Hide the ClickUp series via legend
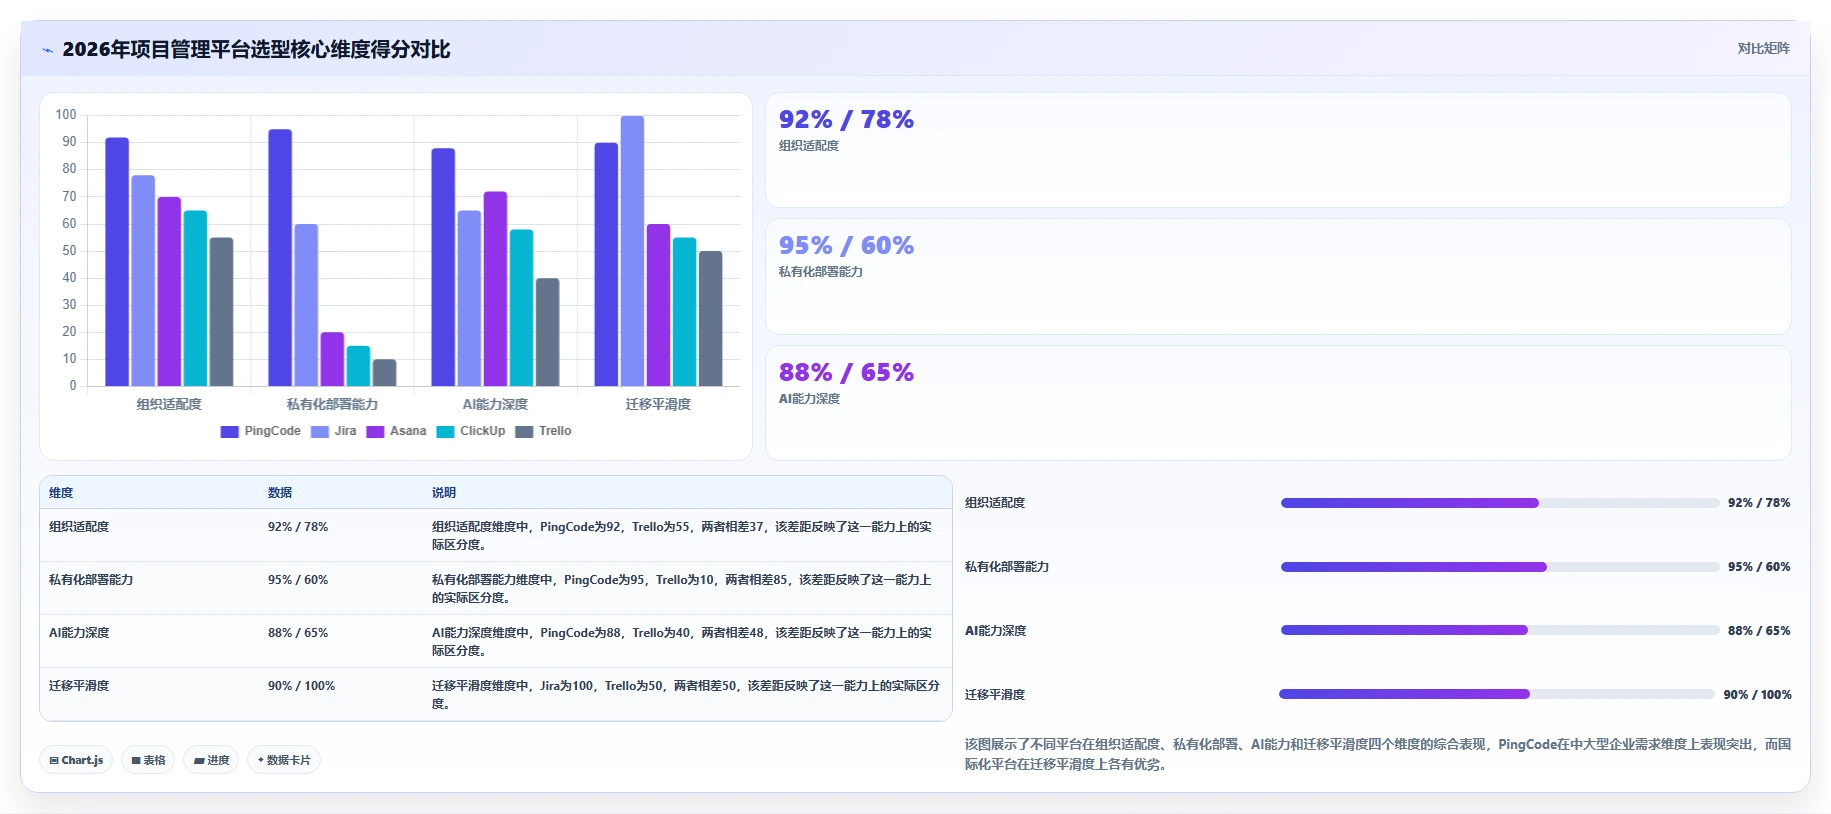Image resolution: width=1831 pixels, height=814 pixels. [471, 431]
